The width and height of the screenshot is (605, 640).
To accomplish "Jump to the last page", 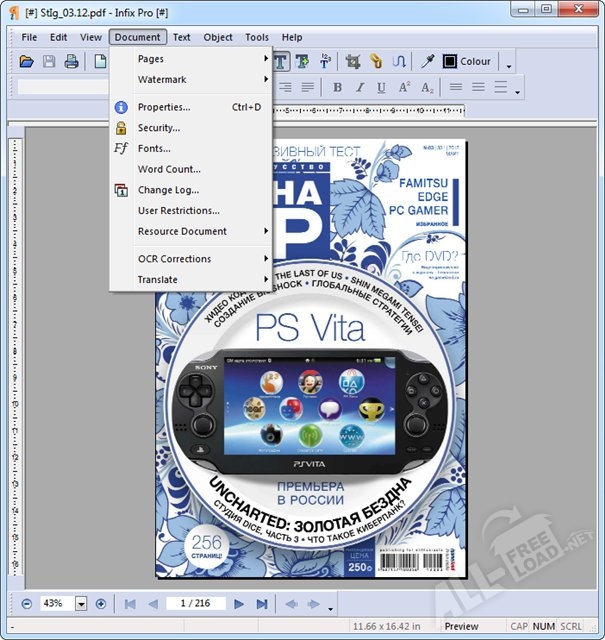I will (262, 604).
